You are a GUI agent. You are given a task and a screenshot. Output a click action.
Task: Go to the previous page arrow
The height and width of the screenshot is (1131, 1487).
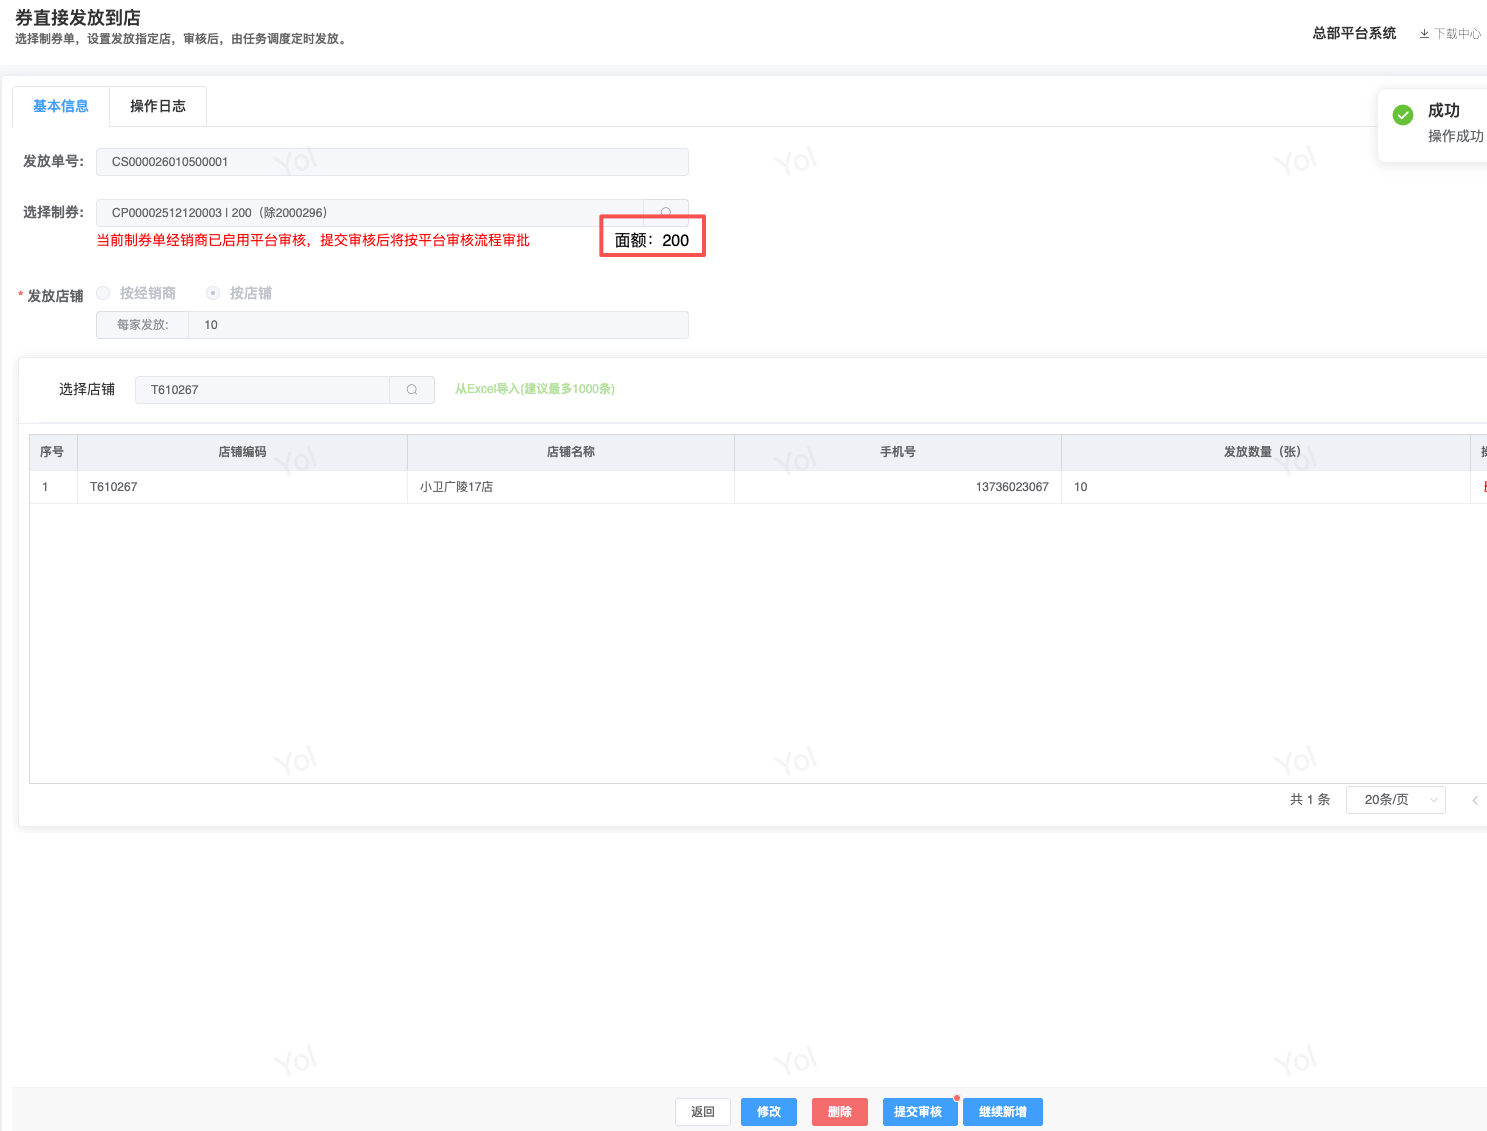point(1475,800)
